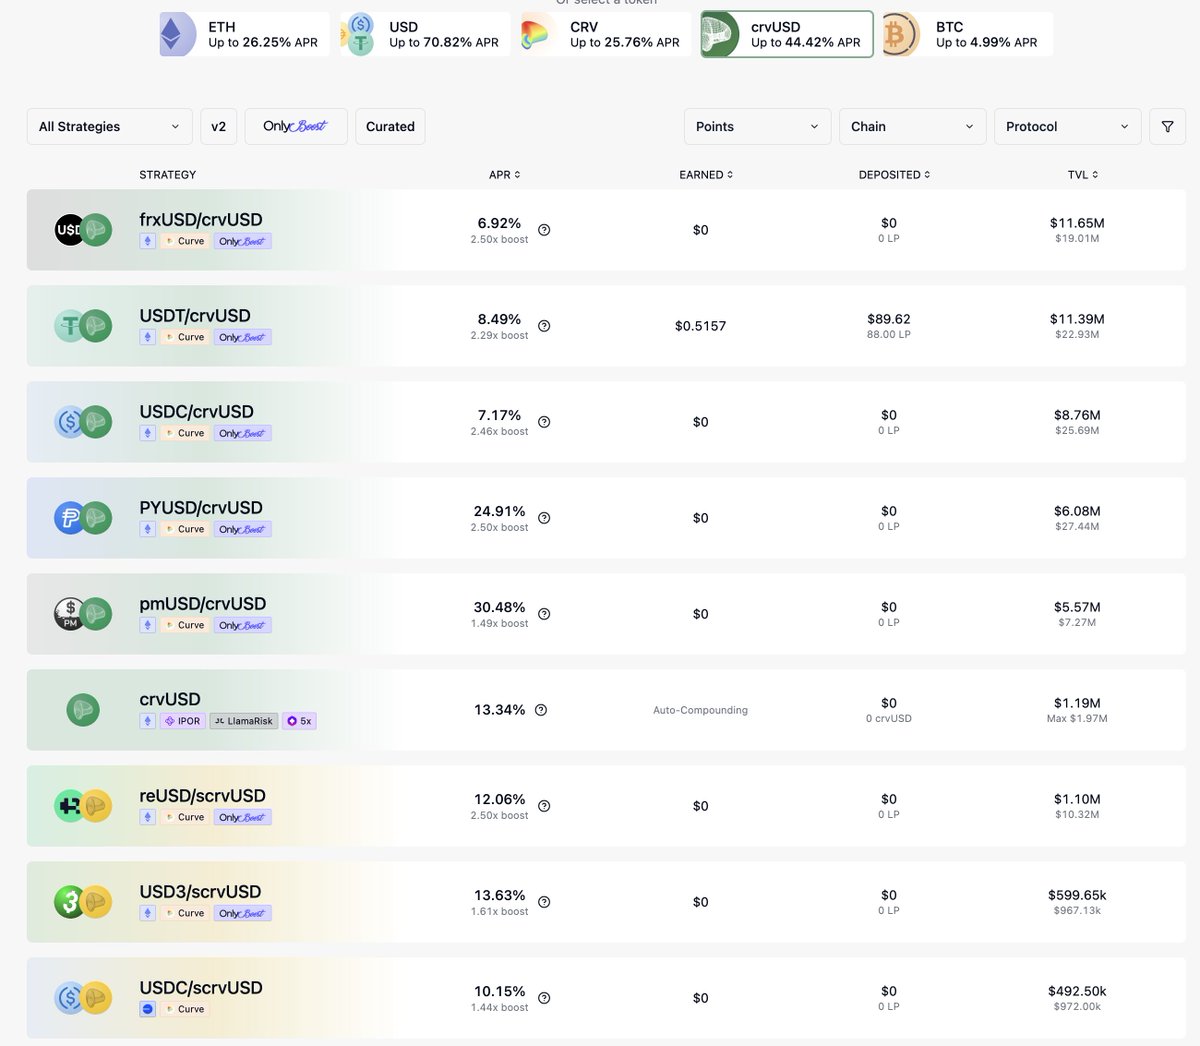Viewport: 1200px width, 1046px height.
Task: Click the STRATEGY column header
Action: [168, 175]
